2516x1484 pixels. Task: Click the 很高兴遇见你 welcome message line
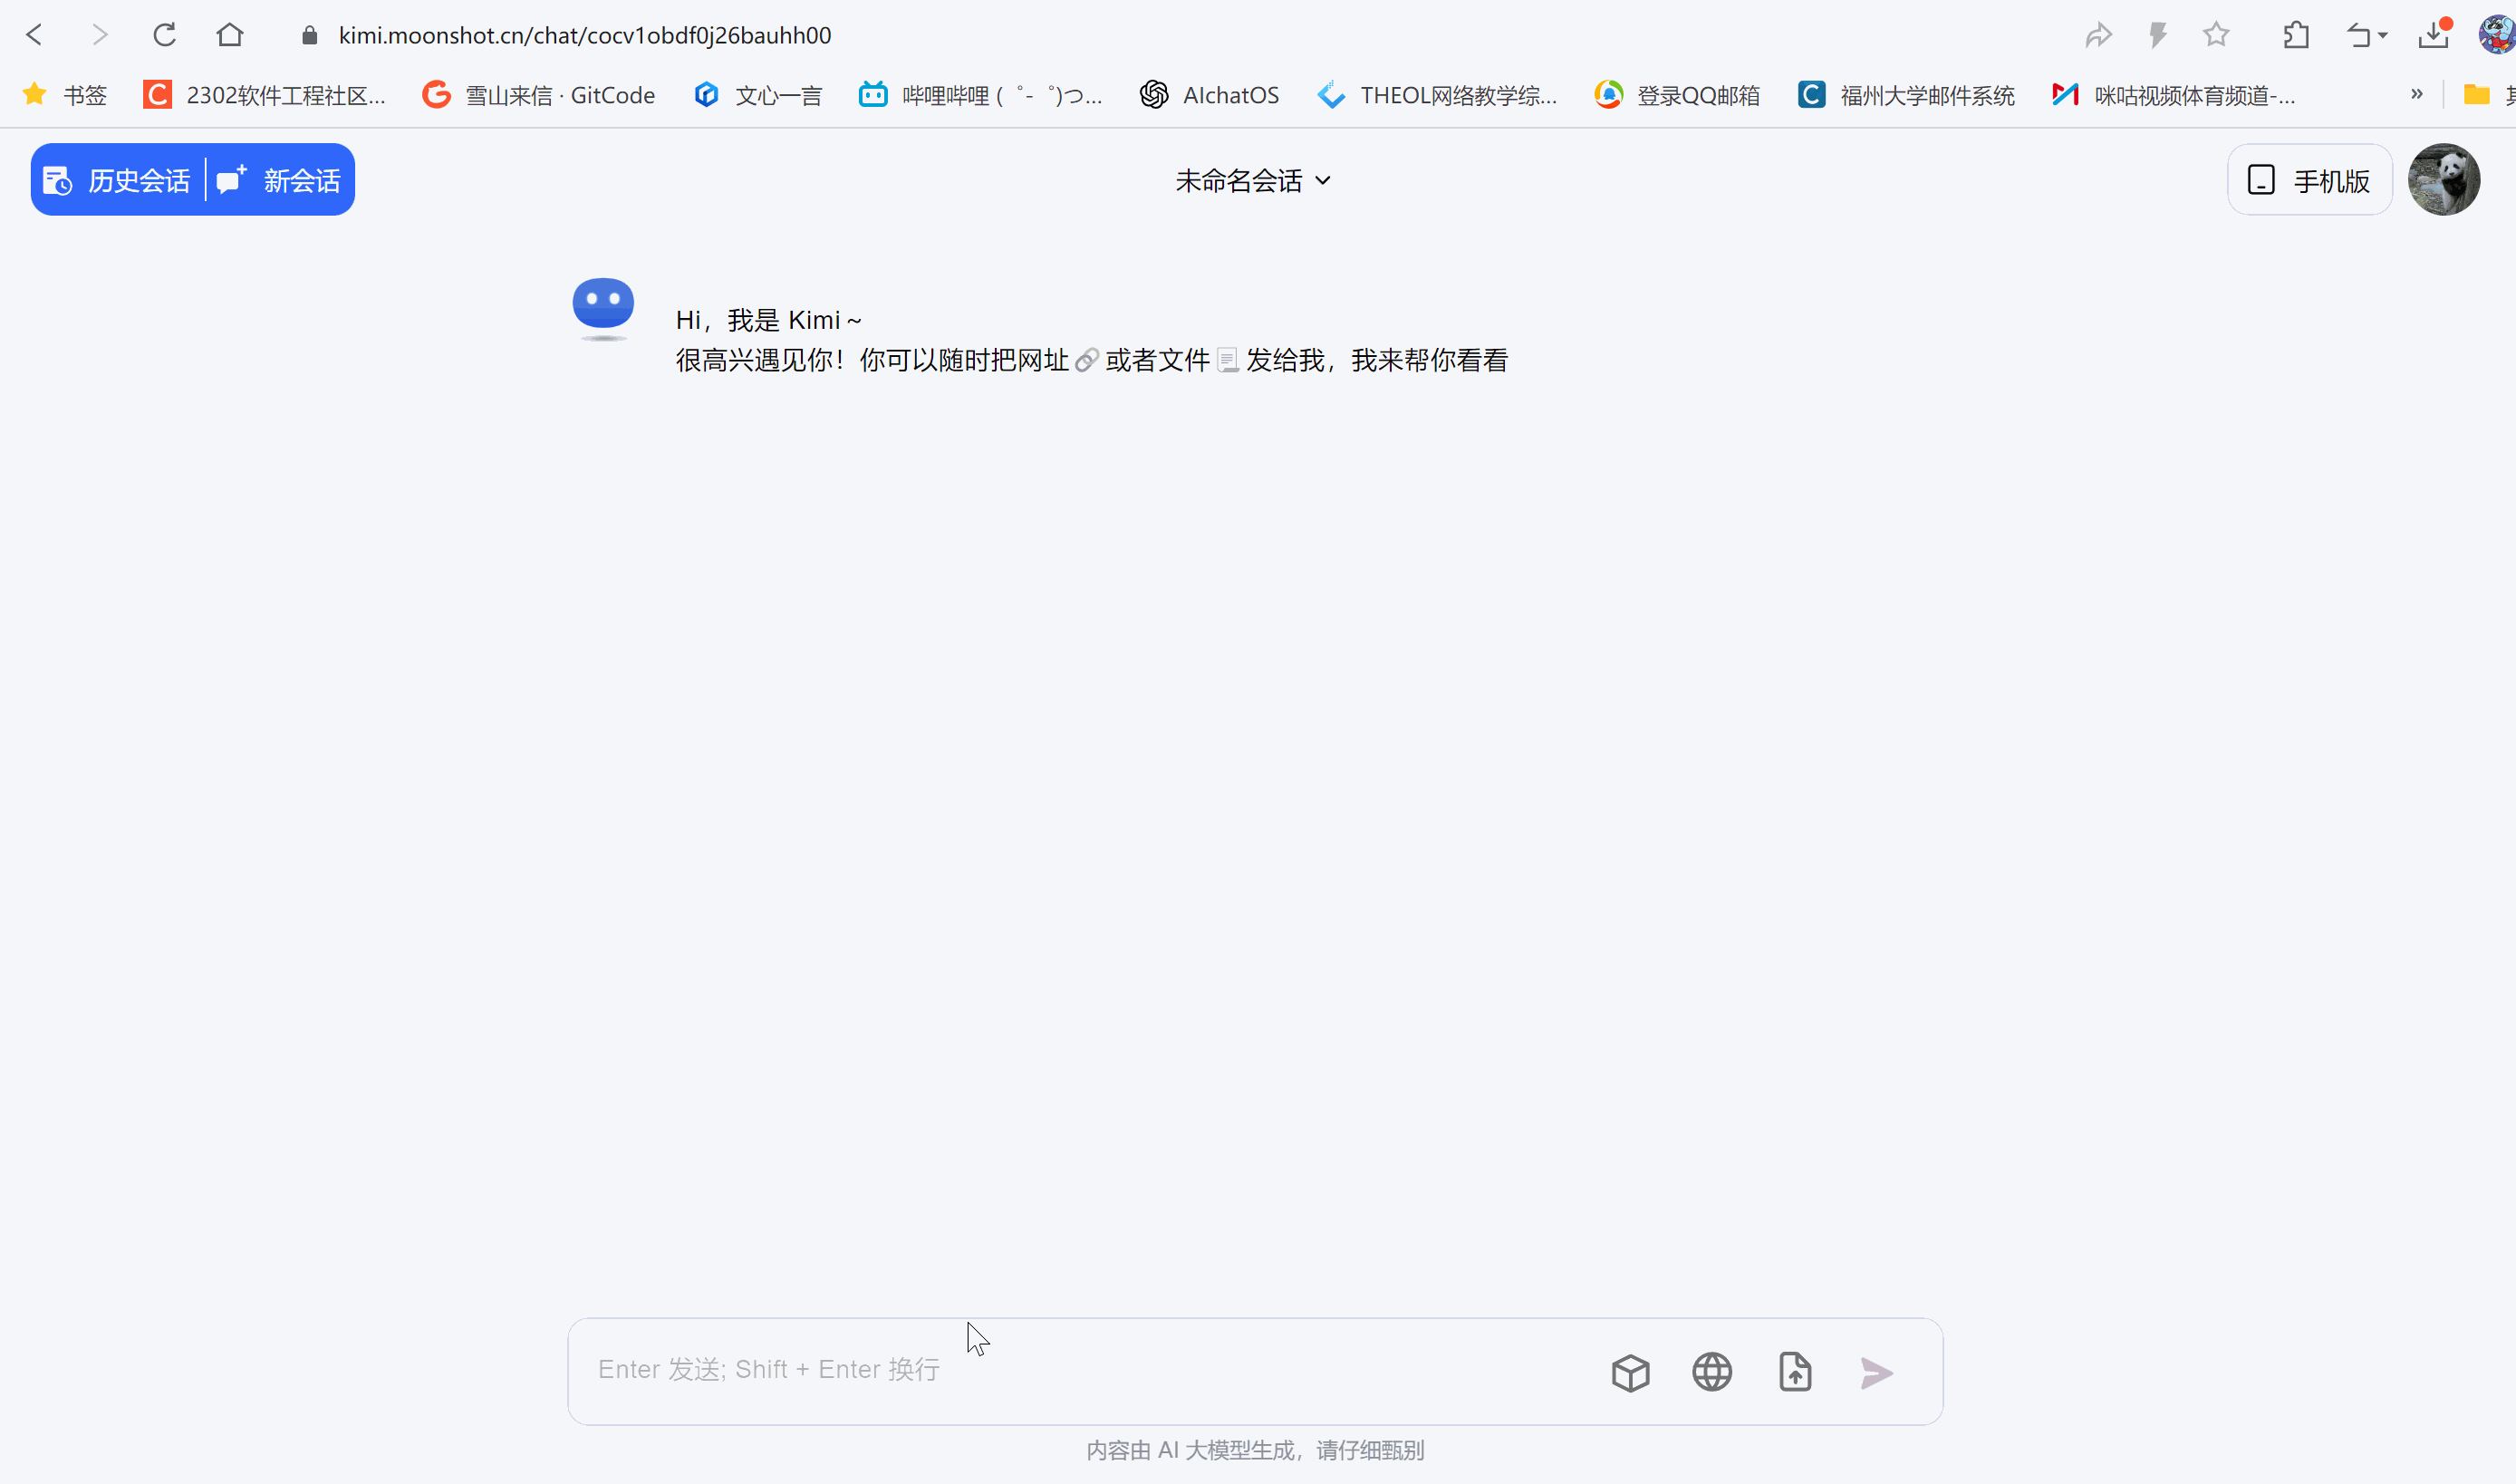(1091, 360)
